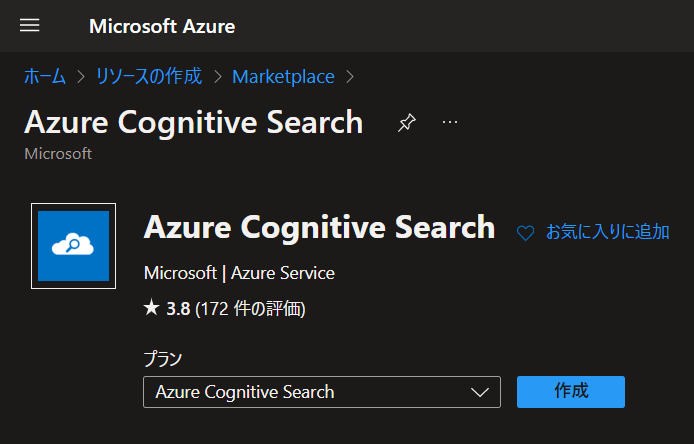Screen dimensions: 694x444
Task: Navigate to リソースの作成 breadcrumb
Action: (x=149, y=77)
